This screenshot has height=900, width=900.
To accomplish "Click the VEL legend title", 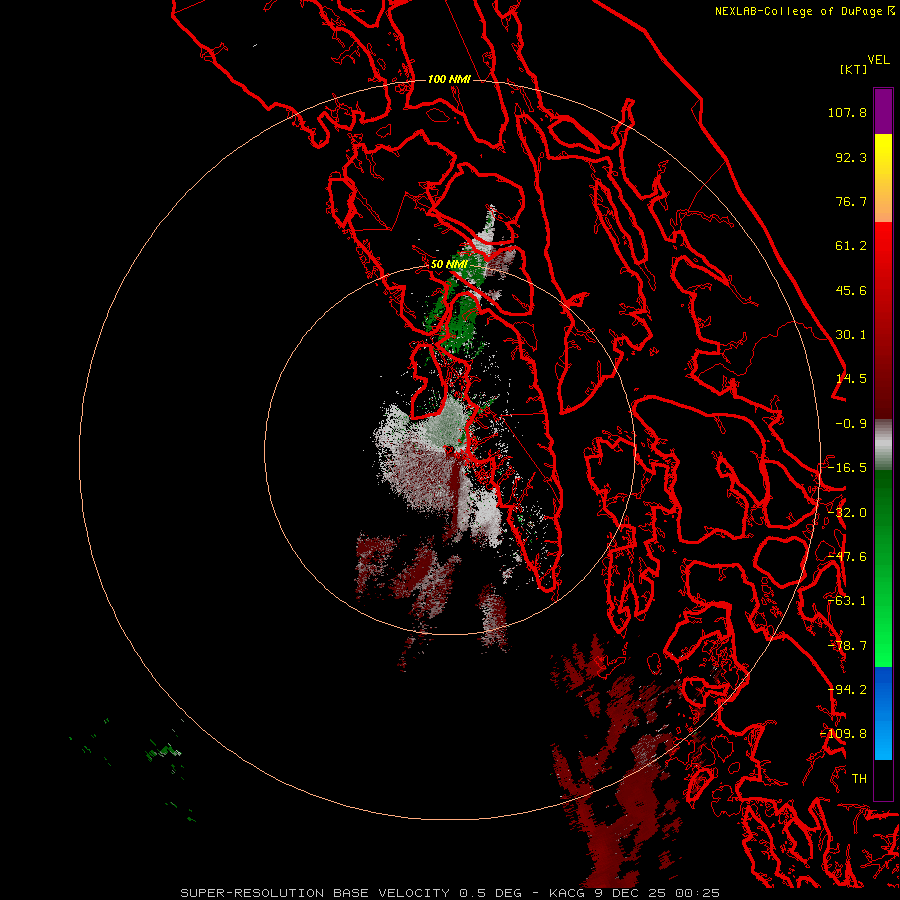I will click(878, 60).
